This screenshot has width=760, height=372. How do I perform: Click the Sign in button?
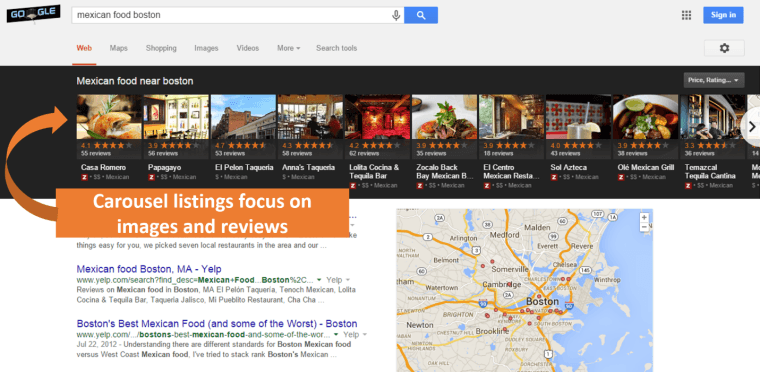(723, 15)
